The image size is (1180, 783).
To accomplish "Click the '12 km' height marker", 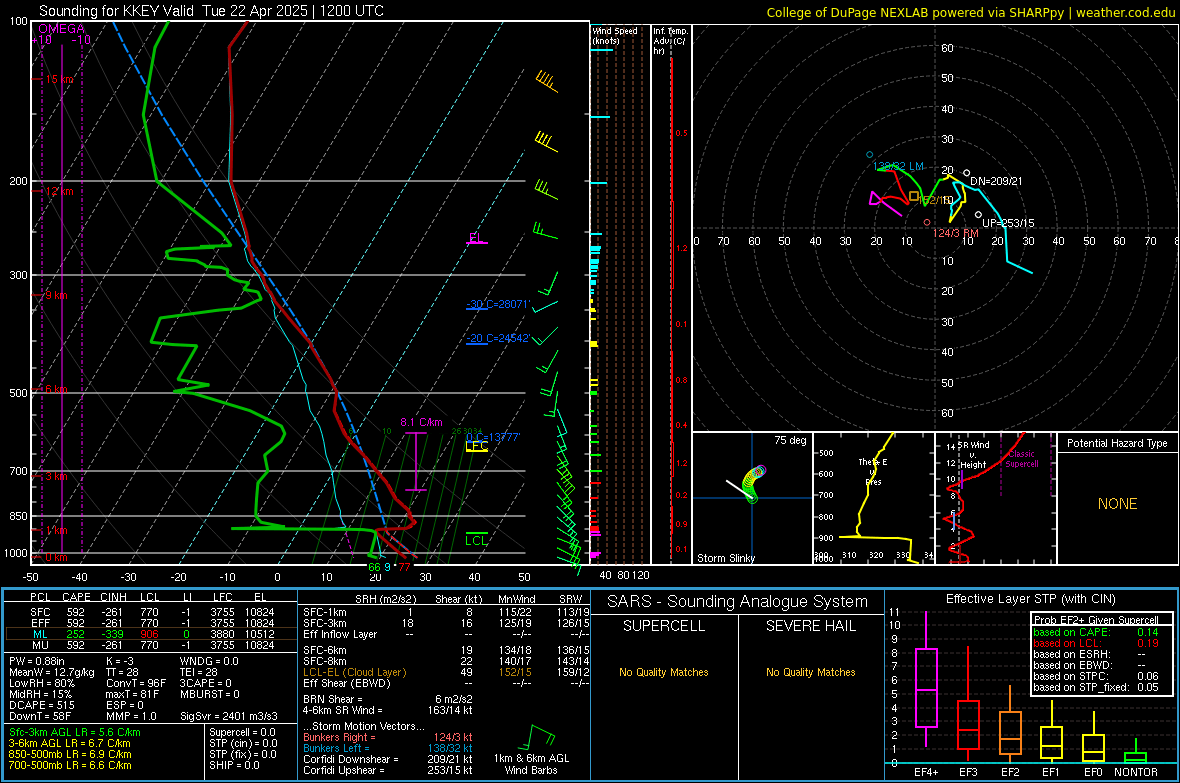I will coord(59,191).
